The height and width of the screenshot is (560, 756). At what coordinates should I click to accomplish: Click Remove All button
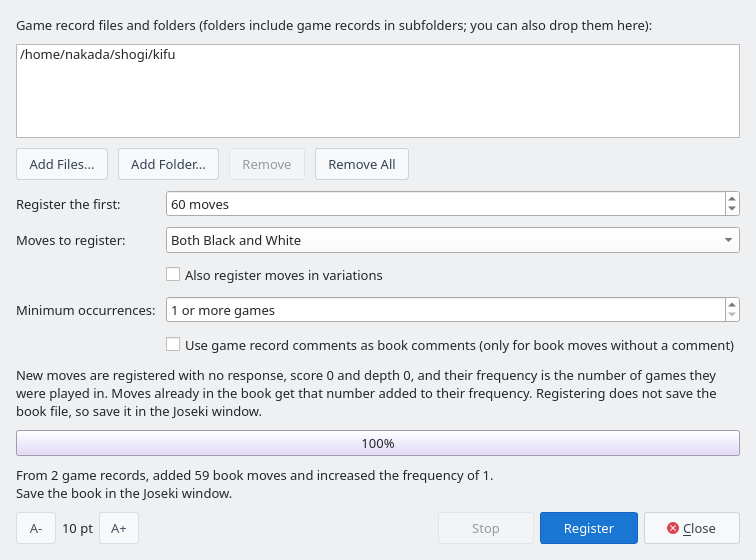362,164
